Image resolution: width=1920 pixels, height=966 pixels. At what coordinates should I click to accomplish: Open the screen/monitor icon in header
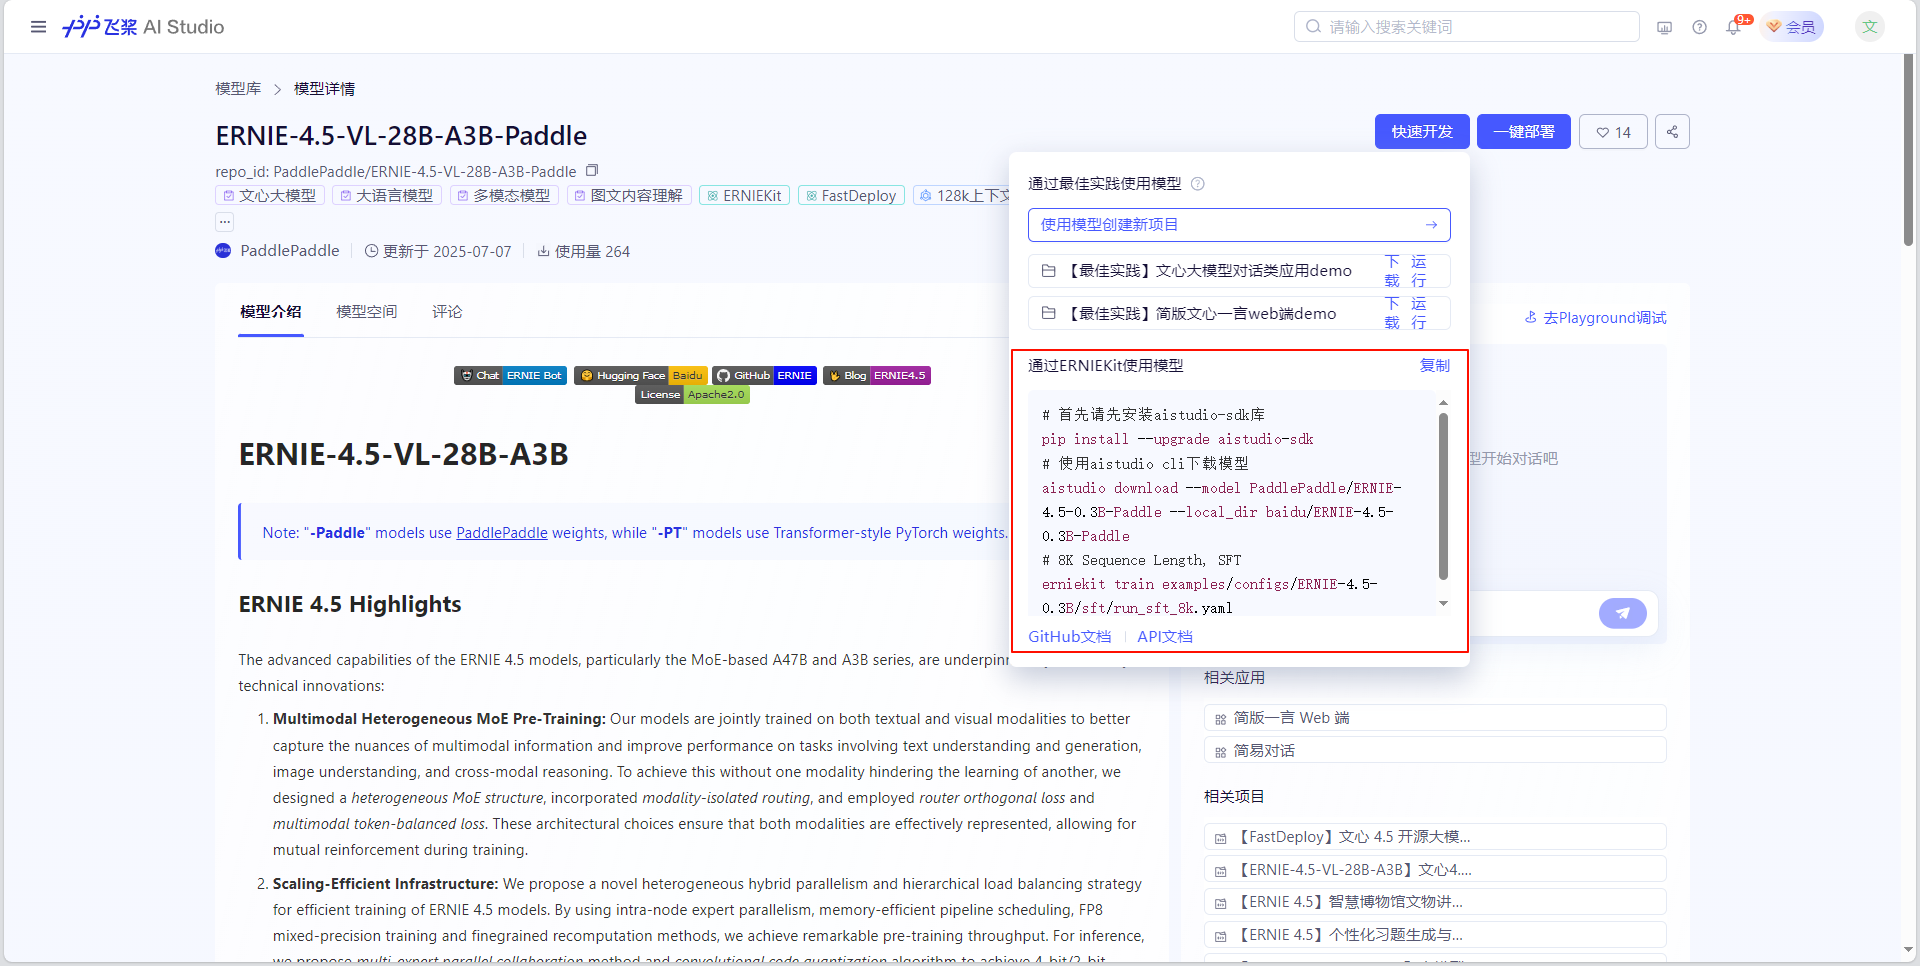pos(1664,27)
